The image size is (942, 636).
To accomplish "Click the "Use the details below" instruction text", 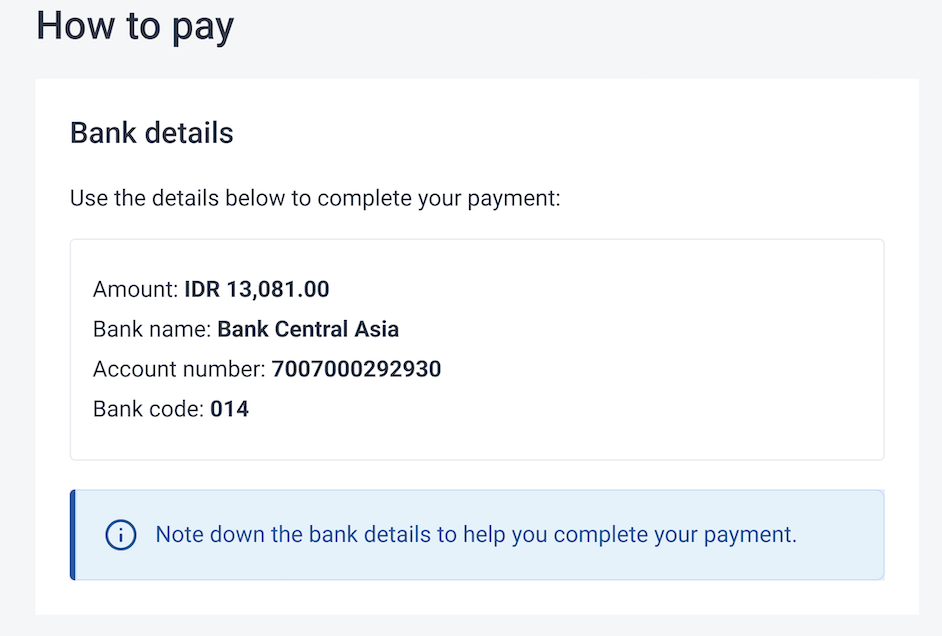I will [x=315, y=198].
